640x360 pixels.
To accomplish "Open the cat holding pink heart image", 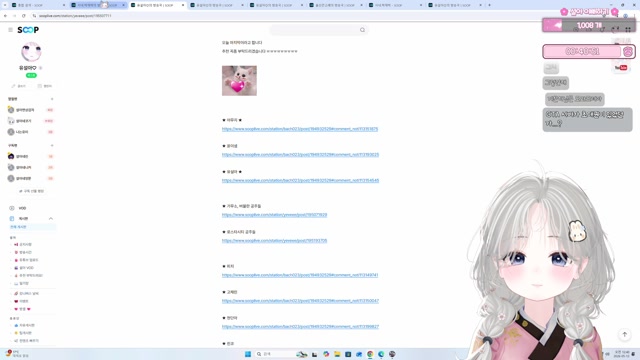I will pyautogui.click(x=239, y=81).
